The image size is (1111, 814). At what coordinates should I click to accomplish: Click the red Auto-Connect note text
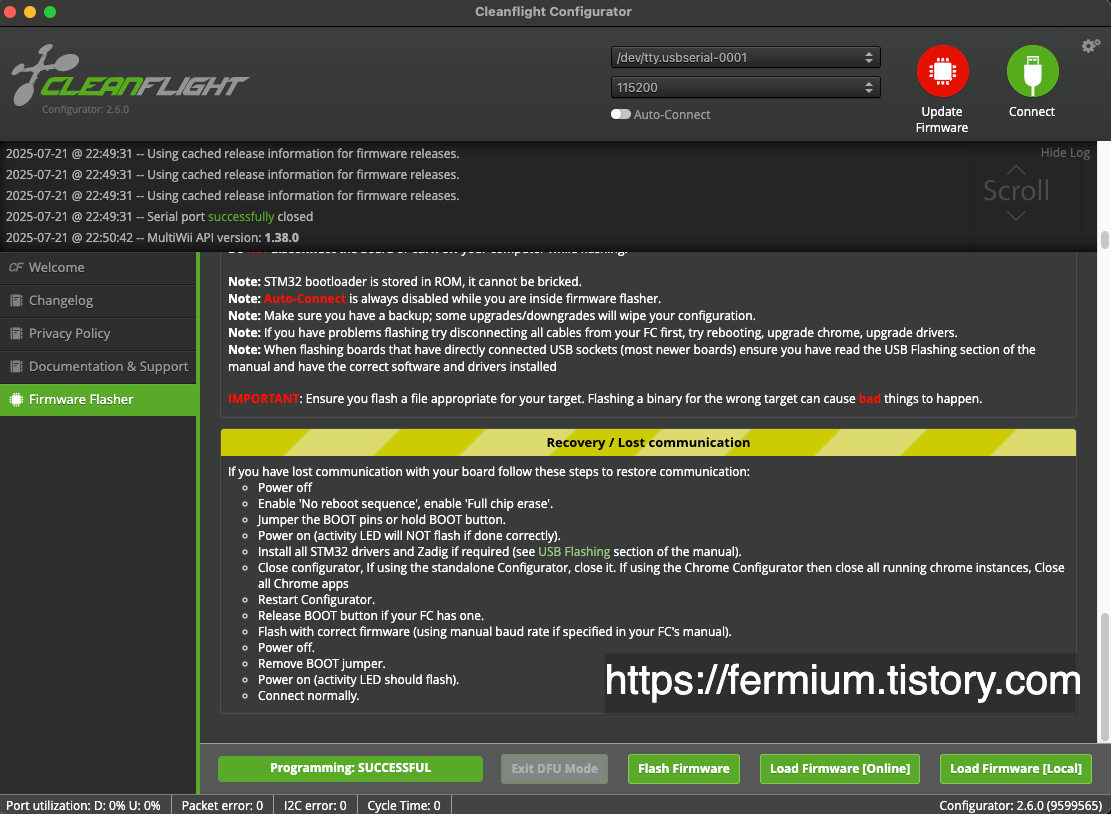pyautogui.click(x=305, y=298)
